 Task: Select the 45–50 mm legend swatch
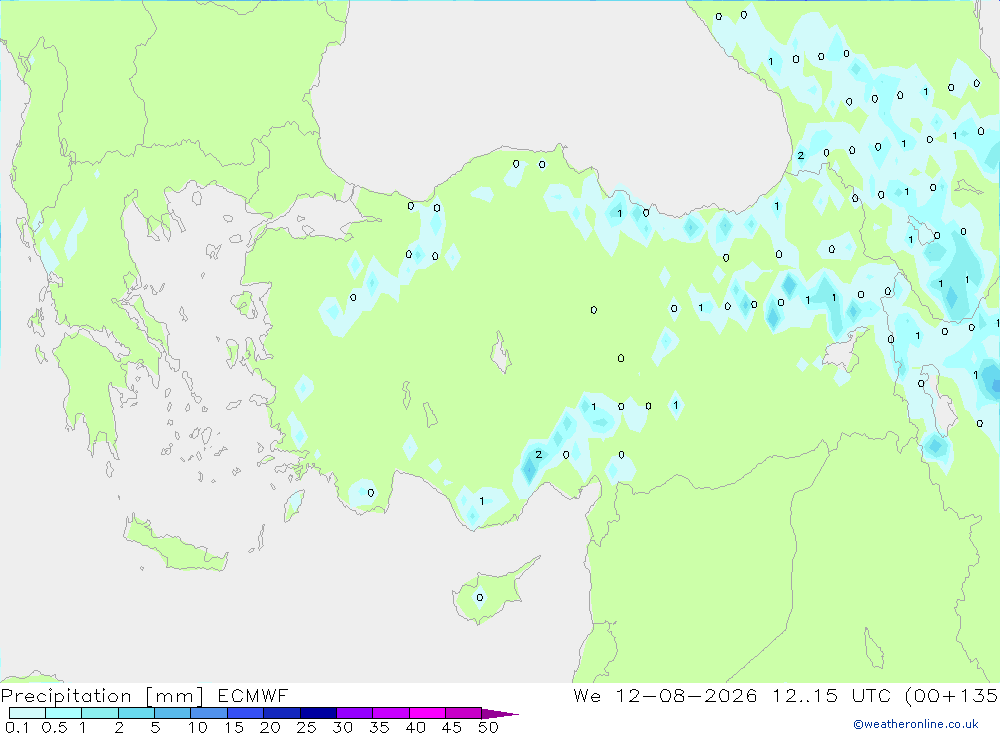tap(464, 713)
